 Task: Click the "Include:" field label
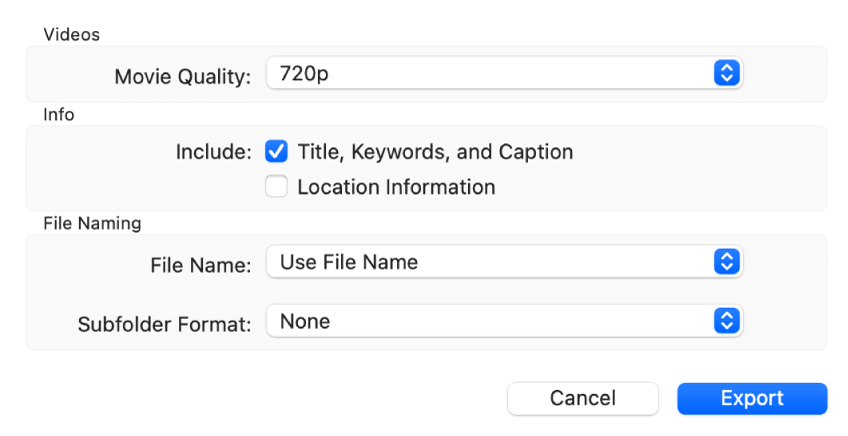coord(214,152)
